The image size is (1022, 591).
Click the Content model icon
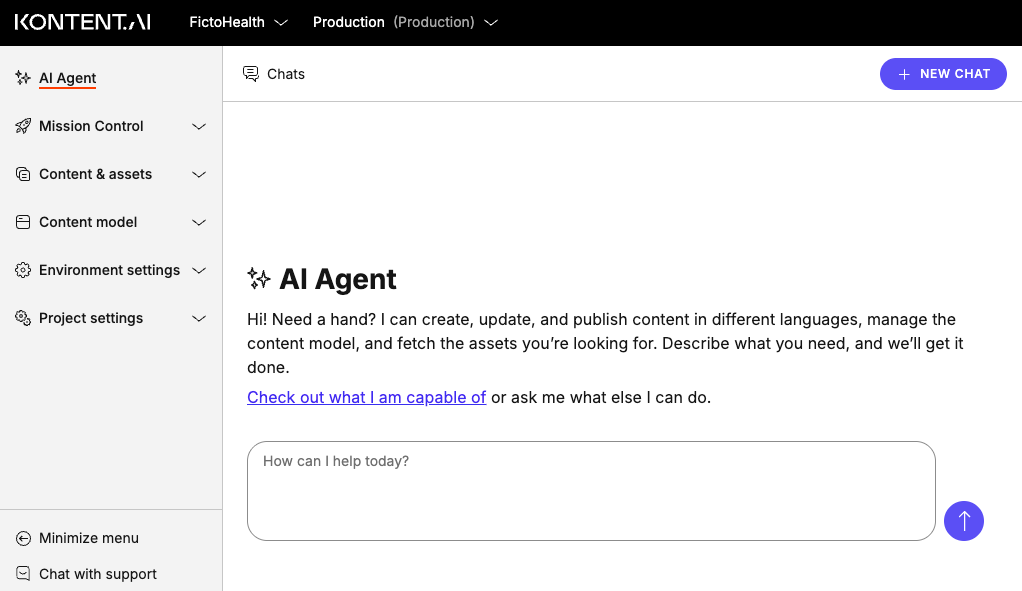(22, 222)
